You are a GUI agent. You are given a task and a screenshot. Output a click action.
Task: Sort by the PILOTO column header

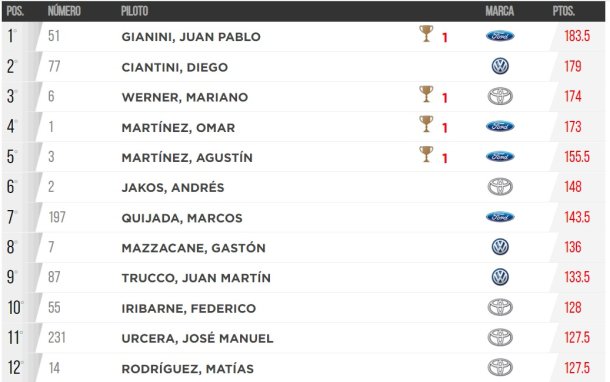pos(134,11)
